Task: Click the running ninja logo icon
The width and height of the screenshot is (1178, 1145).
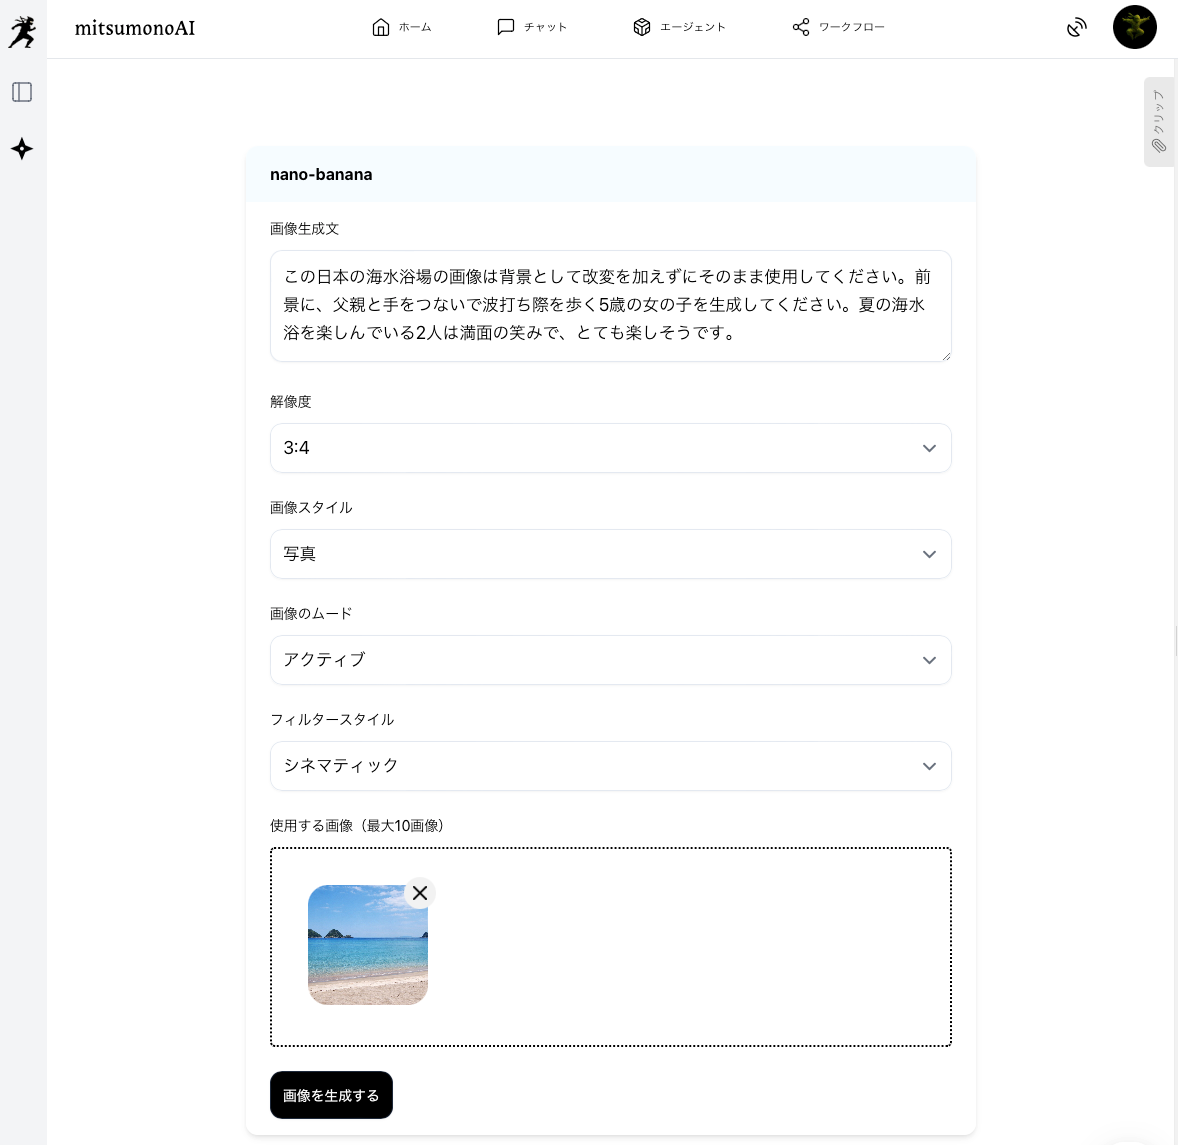Action: (22, 32)
